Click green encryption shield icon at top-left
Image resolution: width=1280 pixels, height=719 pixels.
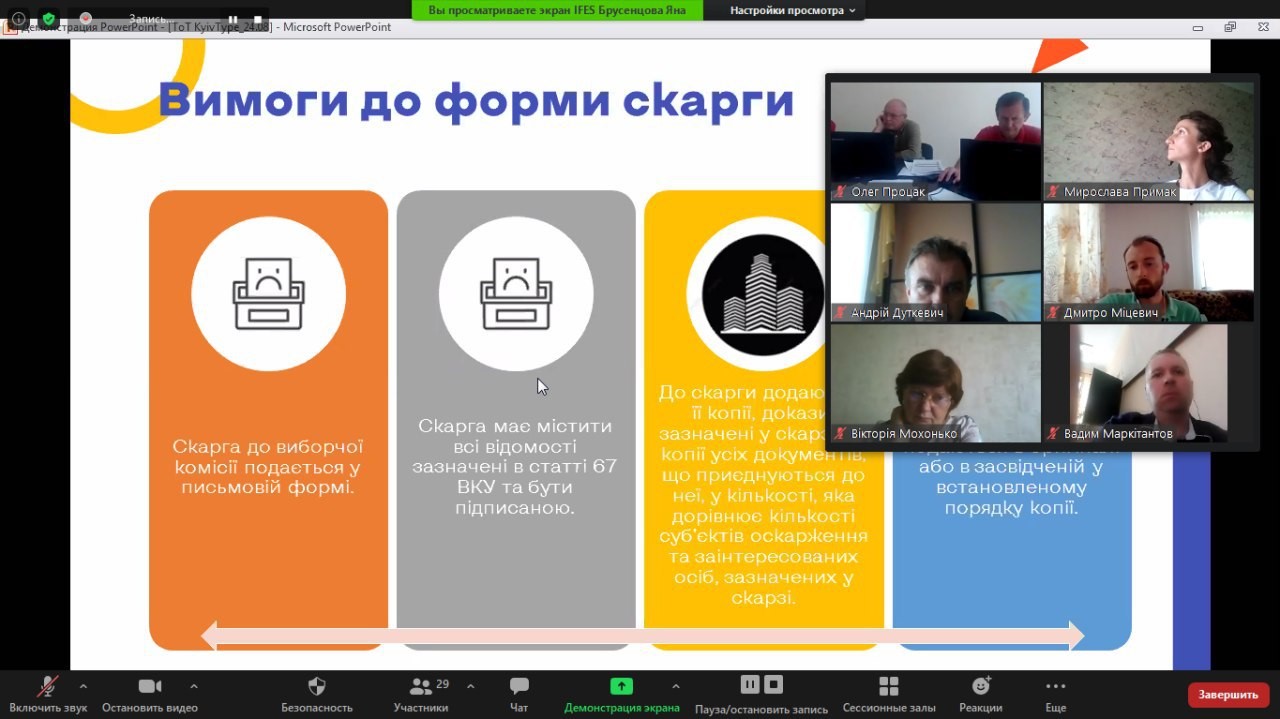coord(48,18)
